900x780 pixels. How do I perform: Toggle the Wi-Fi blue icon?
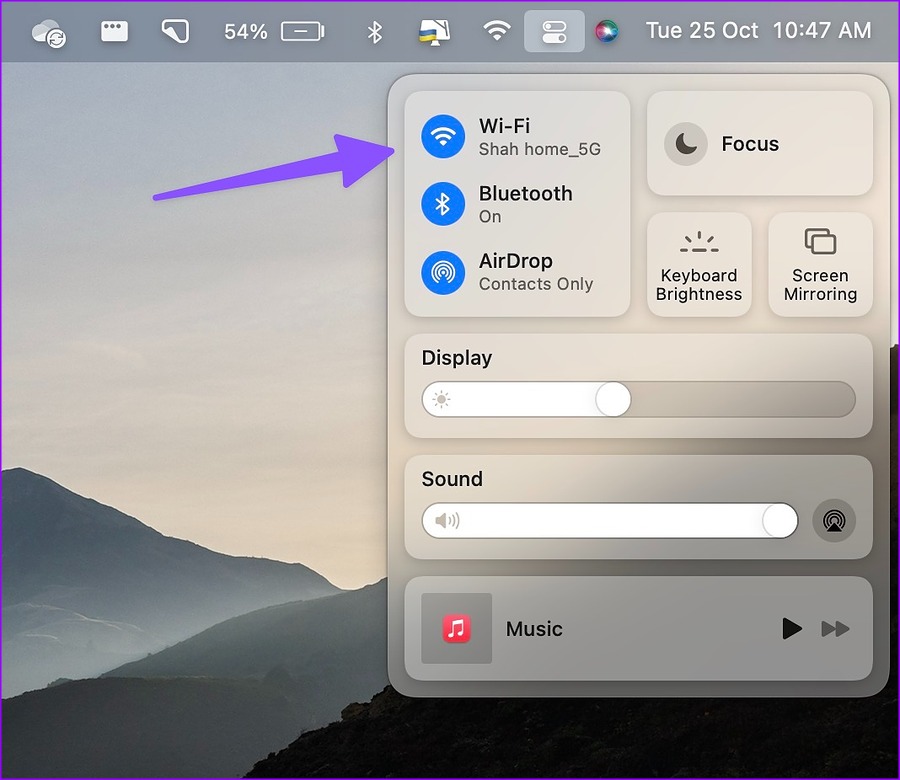click(442, 137)
